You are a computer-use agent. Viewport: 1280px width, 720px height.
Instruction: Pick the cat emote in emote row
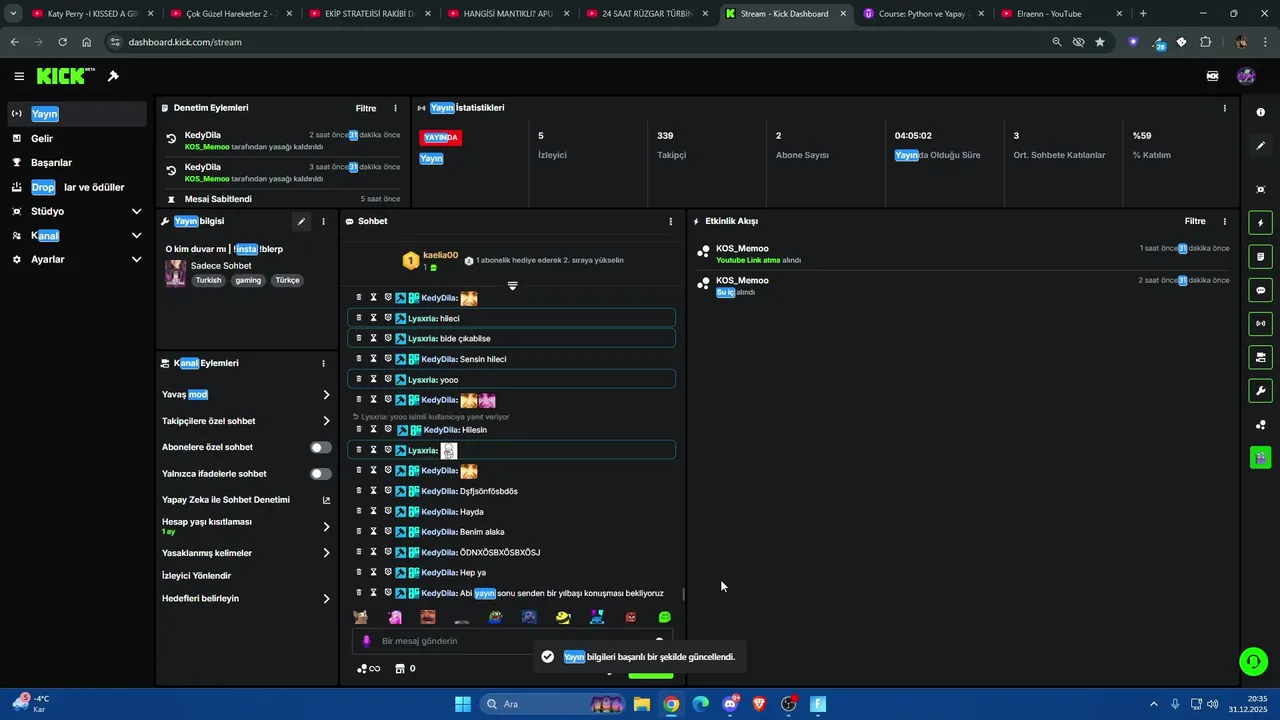tap(360, 617)
